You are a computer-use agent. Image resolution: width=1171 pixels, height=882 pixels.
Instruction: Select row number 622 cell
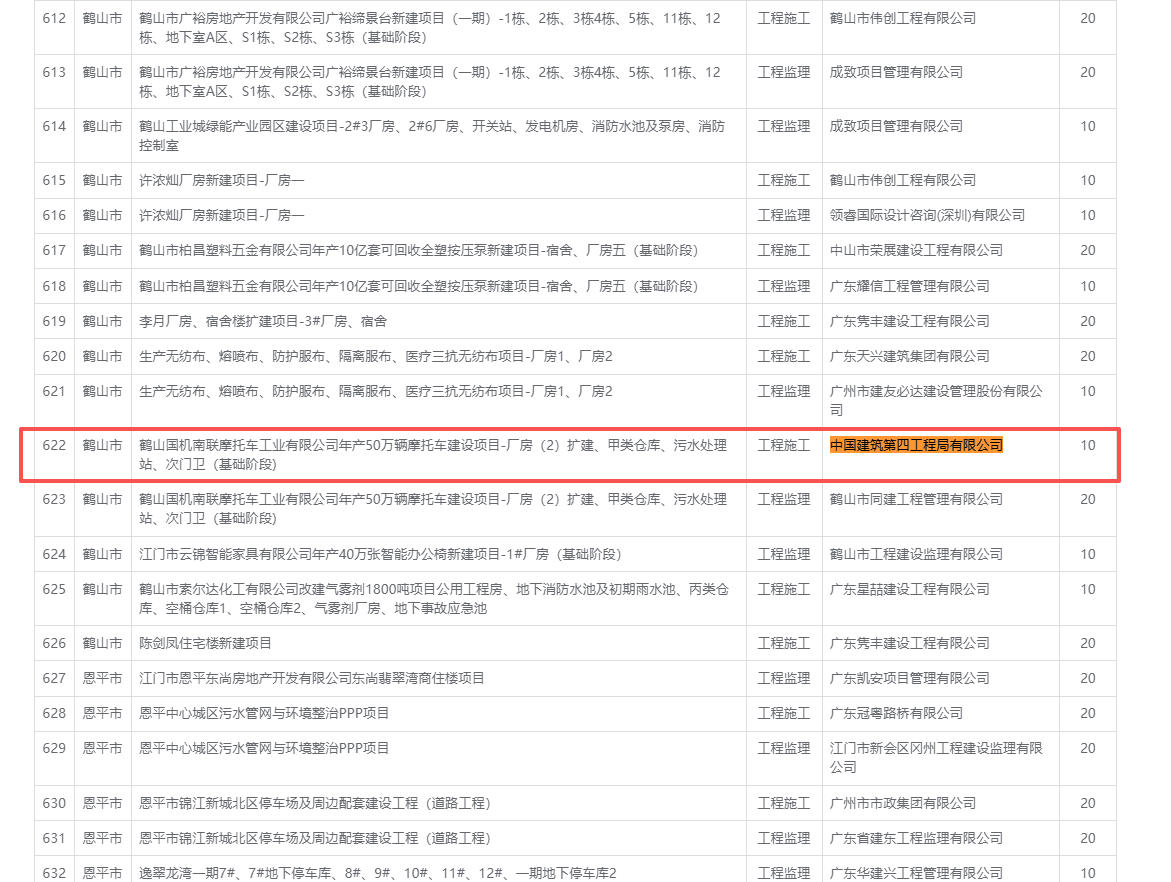tap(54, 445)
